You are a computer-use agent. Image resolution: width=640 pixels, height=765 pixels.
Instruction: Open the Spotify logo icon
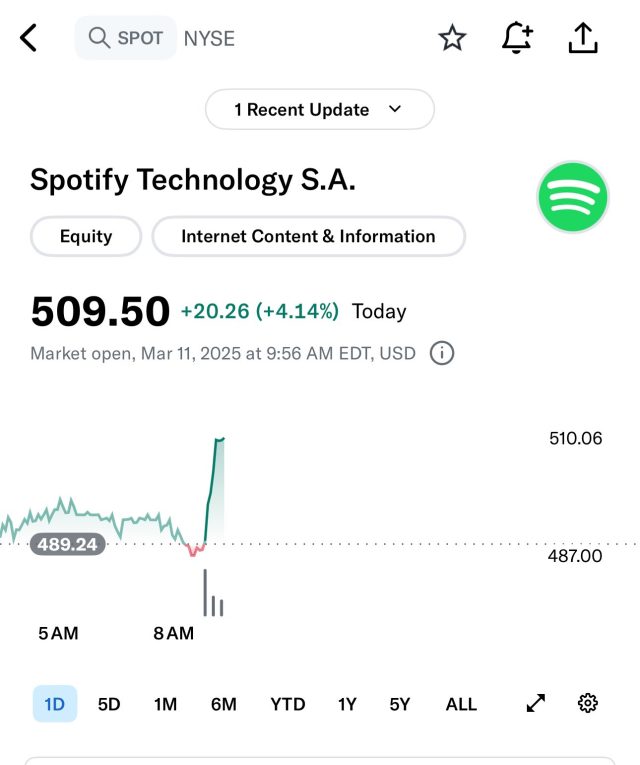click(x=572, y=197)
